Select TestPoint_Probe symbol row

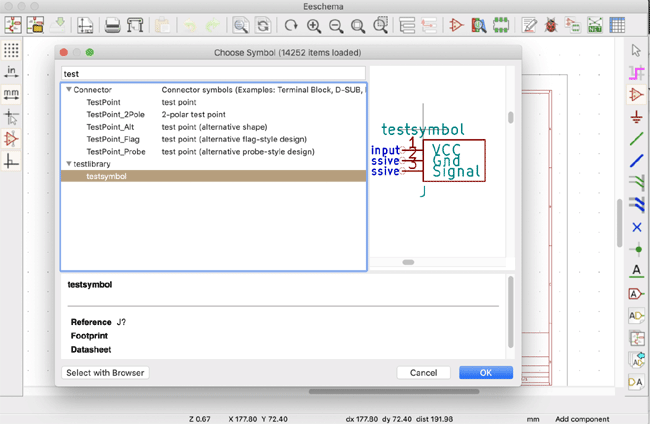(213, 152)
